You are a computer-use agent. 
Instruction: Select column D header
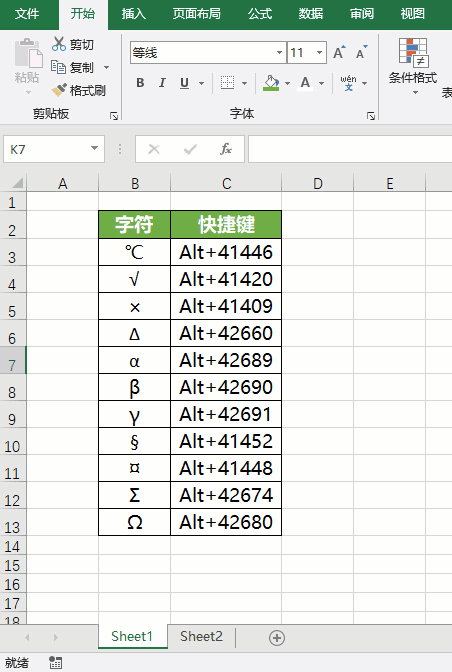317,183
